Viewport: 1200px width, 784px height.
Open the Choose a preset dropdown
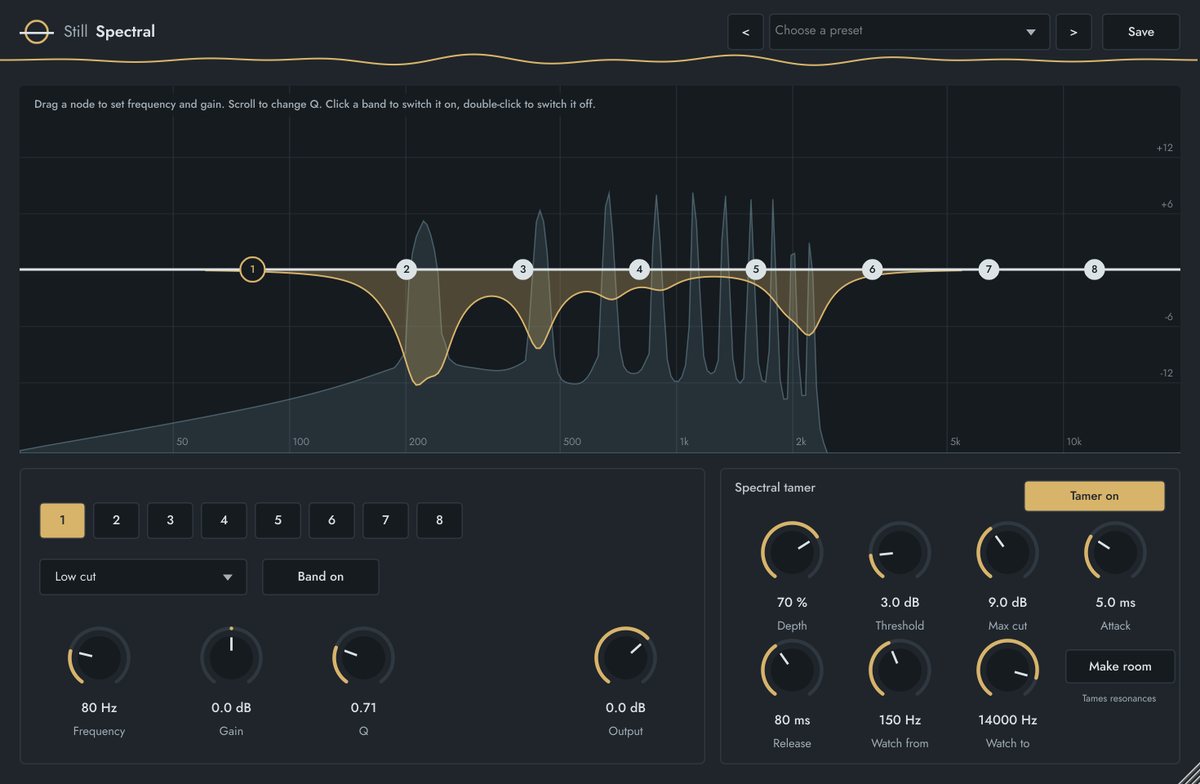click(909, 32)
